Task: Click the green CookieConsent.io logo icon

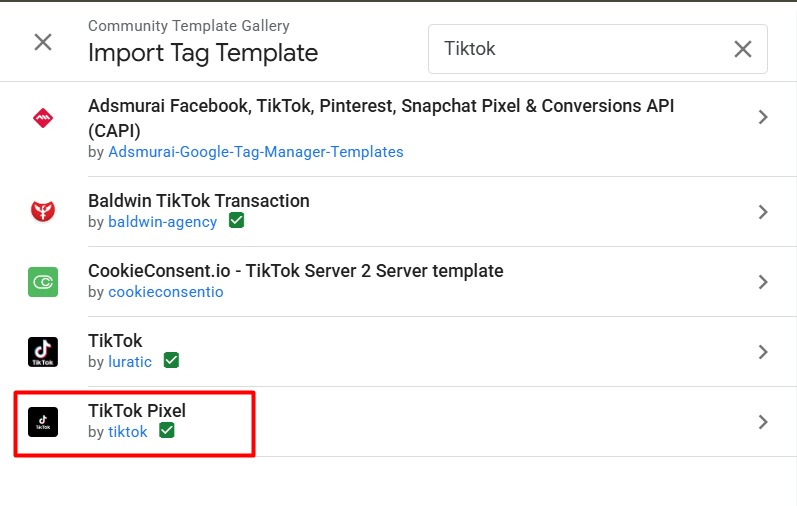Action: click(x=43, y=282)
